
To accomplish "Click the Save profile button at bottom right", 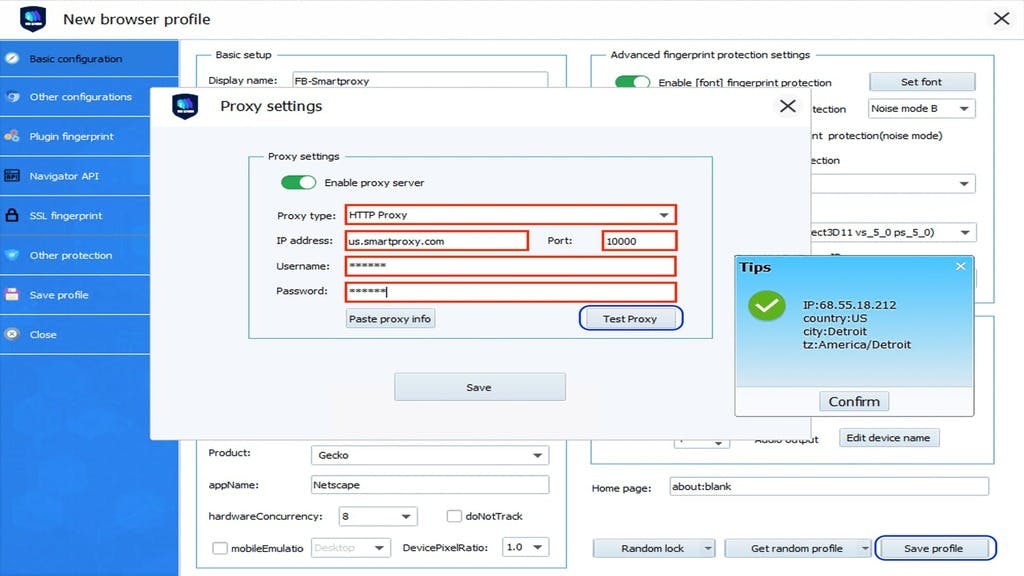I will coord(934,549).
